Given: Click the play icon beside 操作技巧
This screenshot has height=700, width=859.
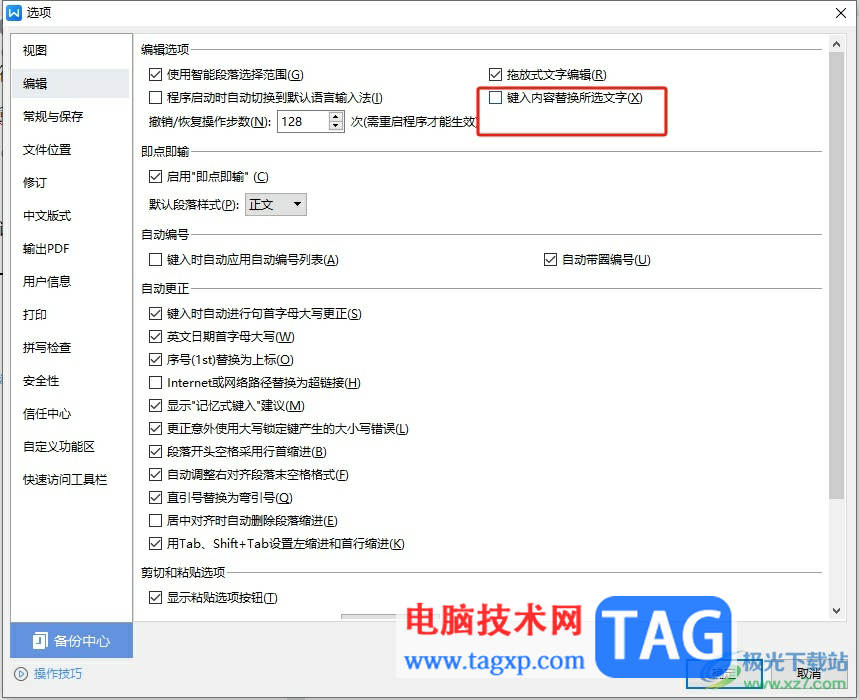Looking at the screenshot, I should click(x=21, y=674).
